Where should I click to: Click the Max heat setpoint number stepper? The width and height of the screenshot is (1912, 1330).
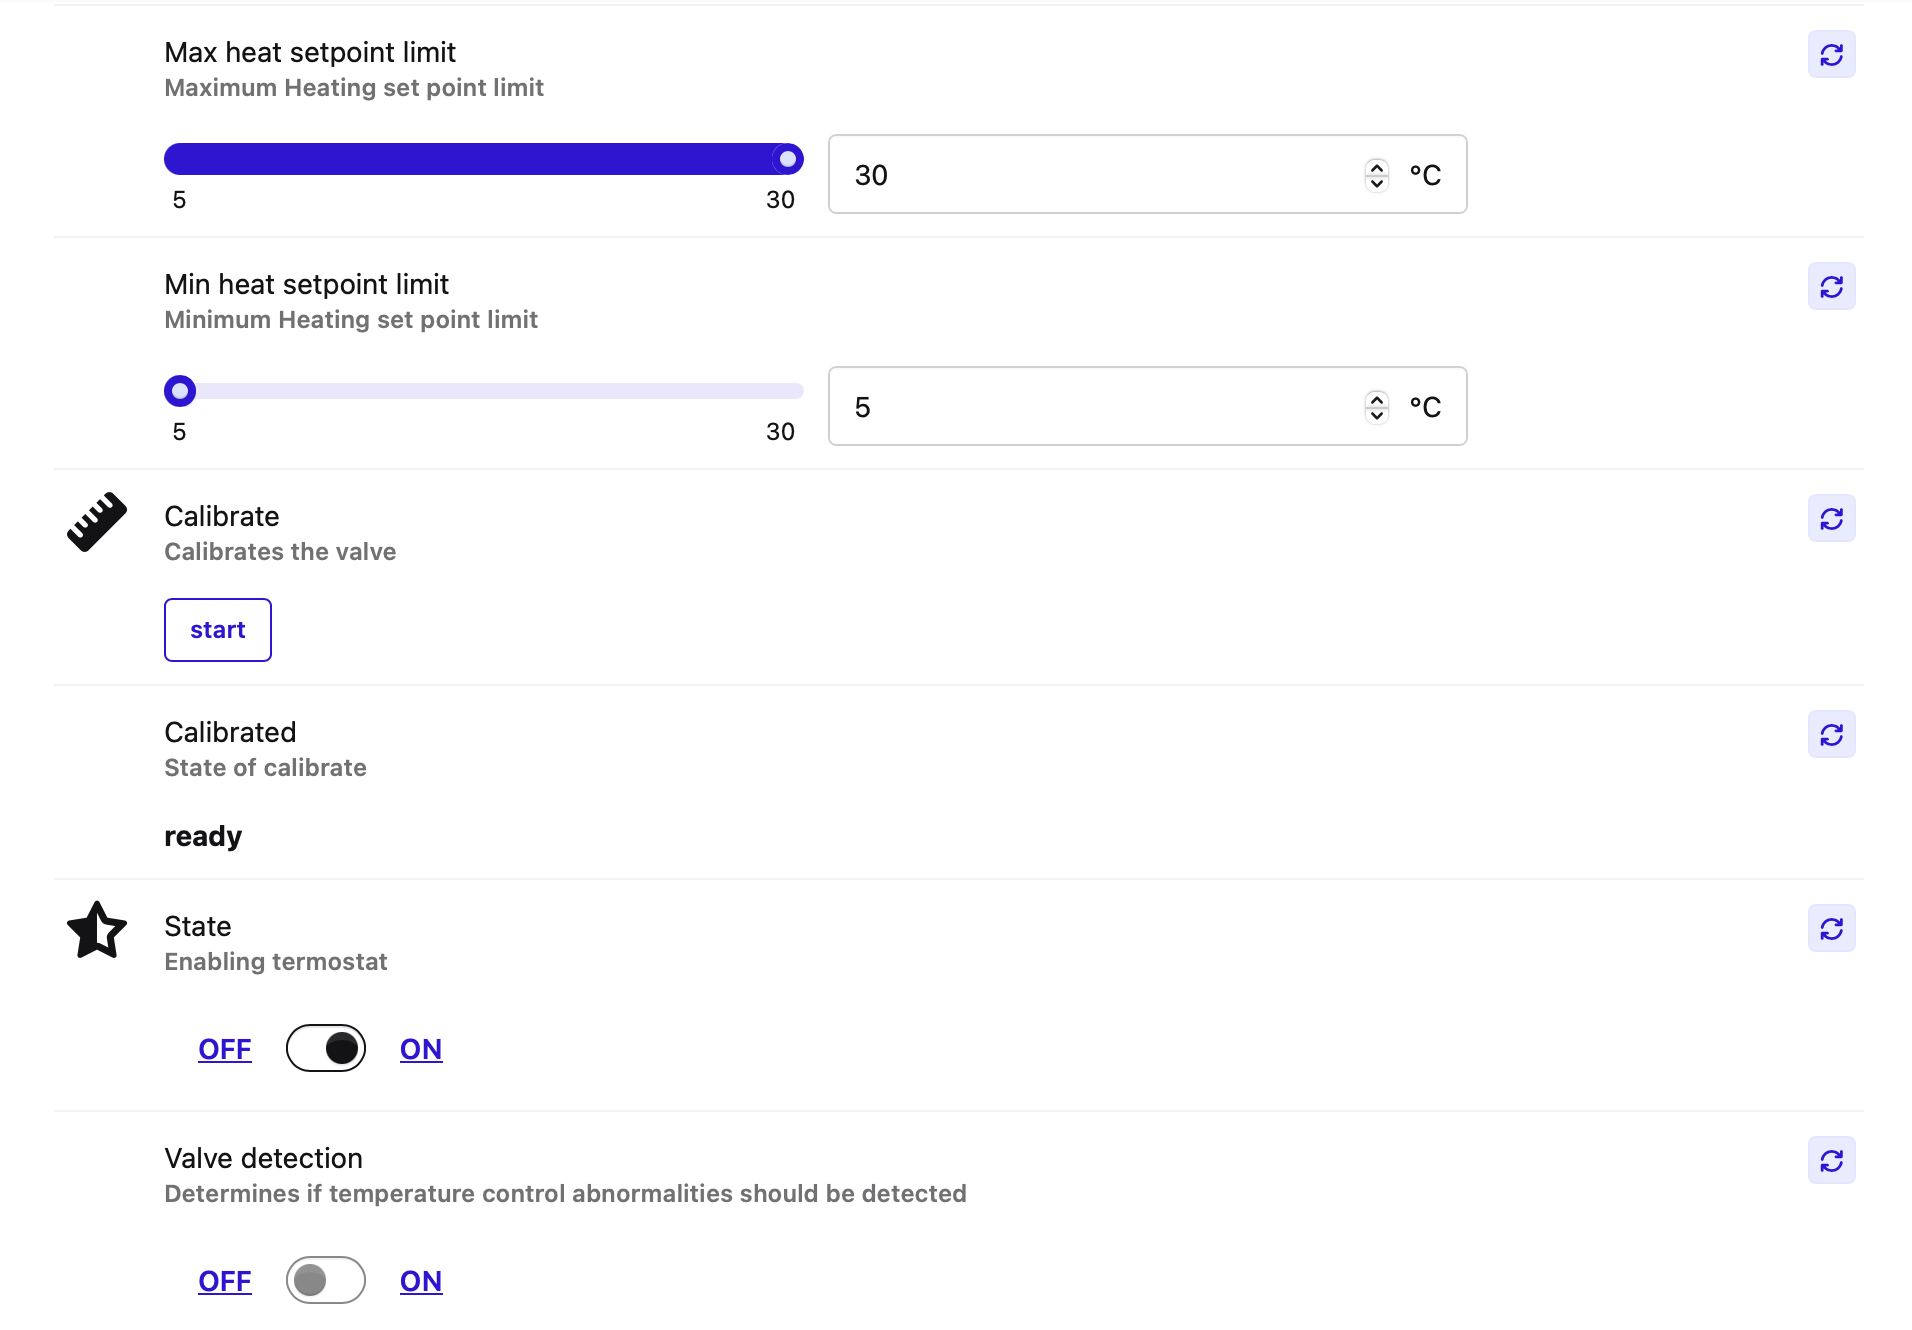pos(1377,175)
